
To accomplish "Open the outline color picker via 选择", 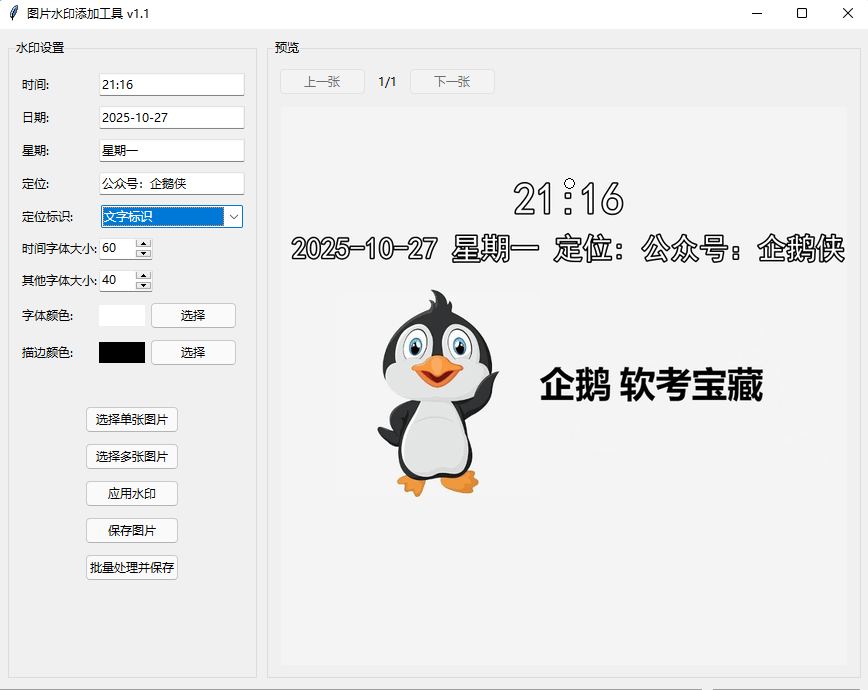I will 193,352.
